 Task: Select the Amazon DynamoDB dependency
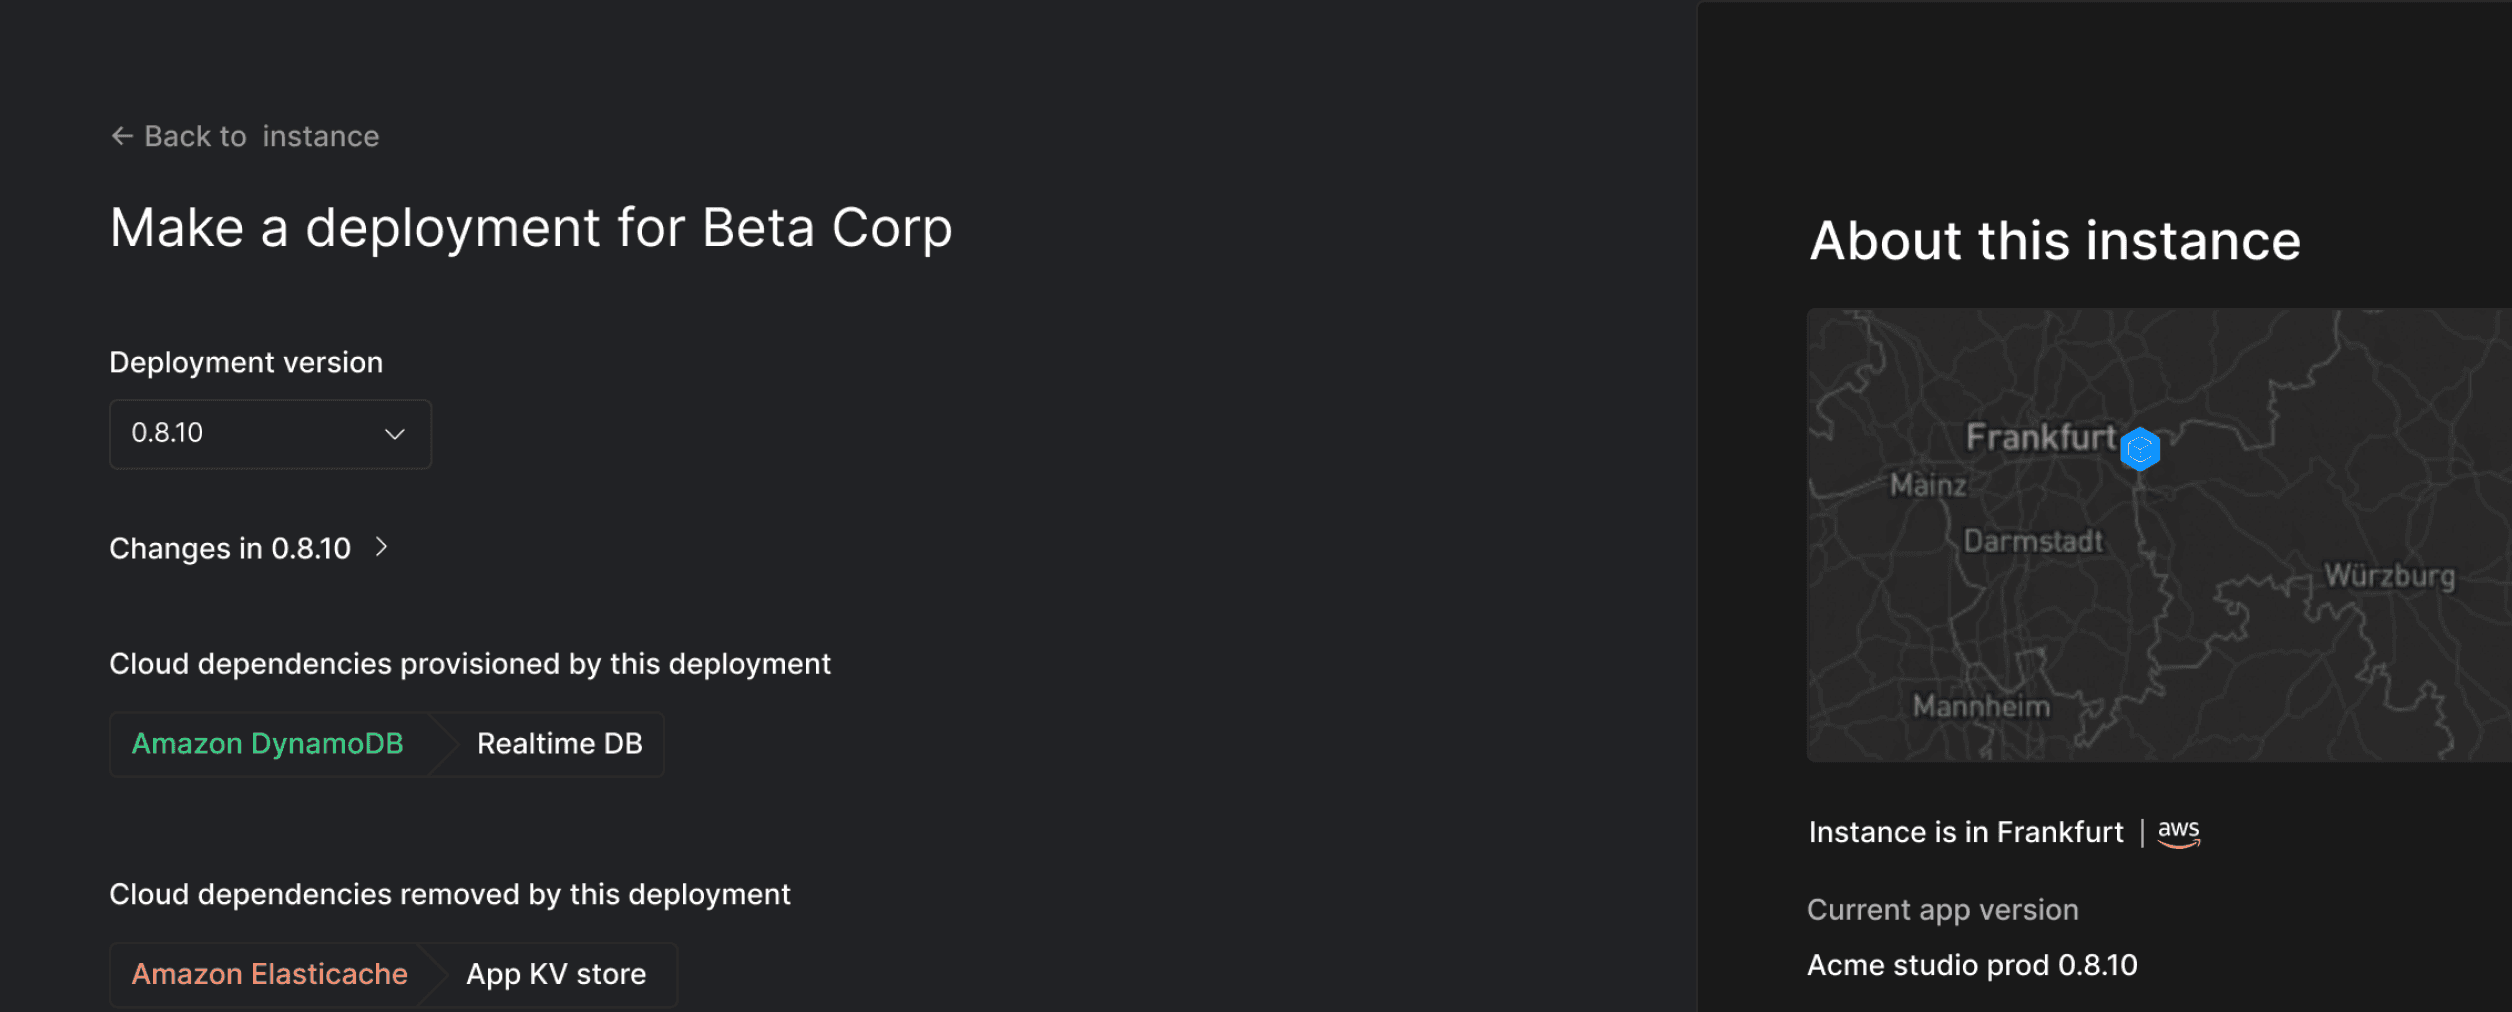[268, 744]
